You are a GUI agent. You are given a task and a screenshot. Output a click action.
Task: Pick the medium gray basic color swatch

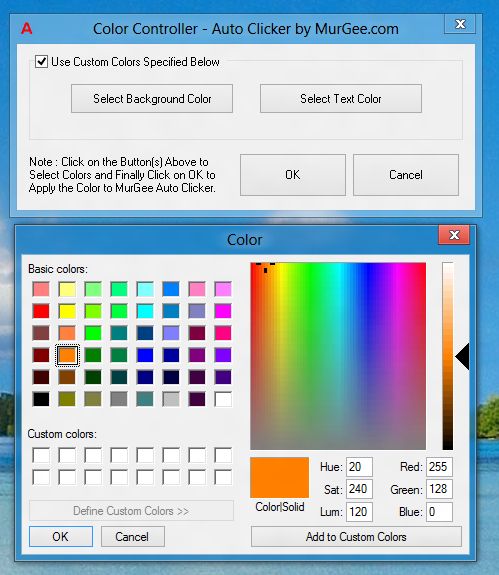click(119, 399)
